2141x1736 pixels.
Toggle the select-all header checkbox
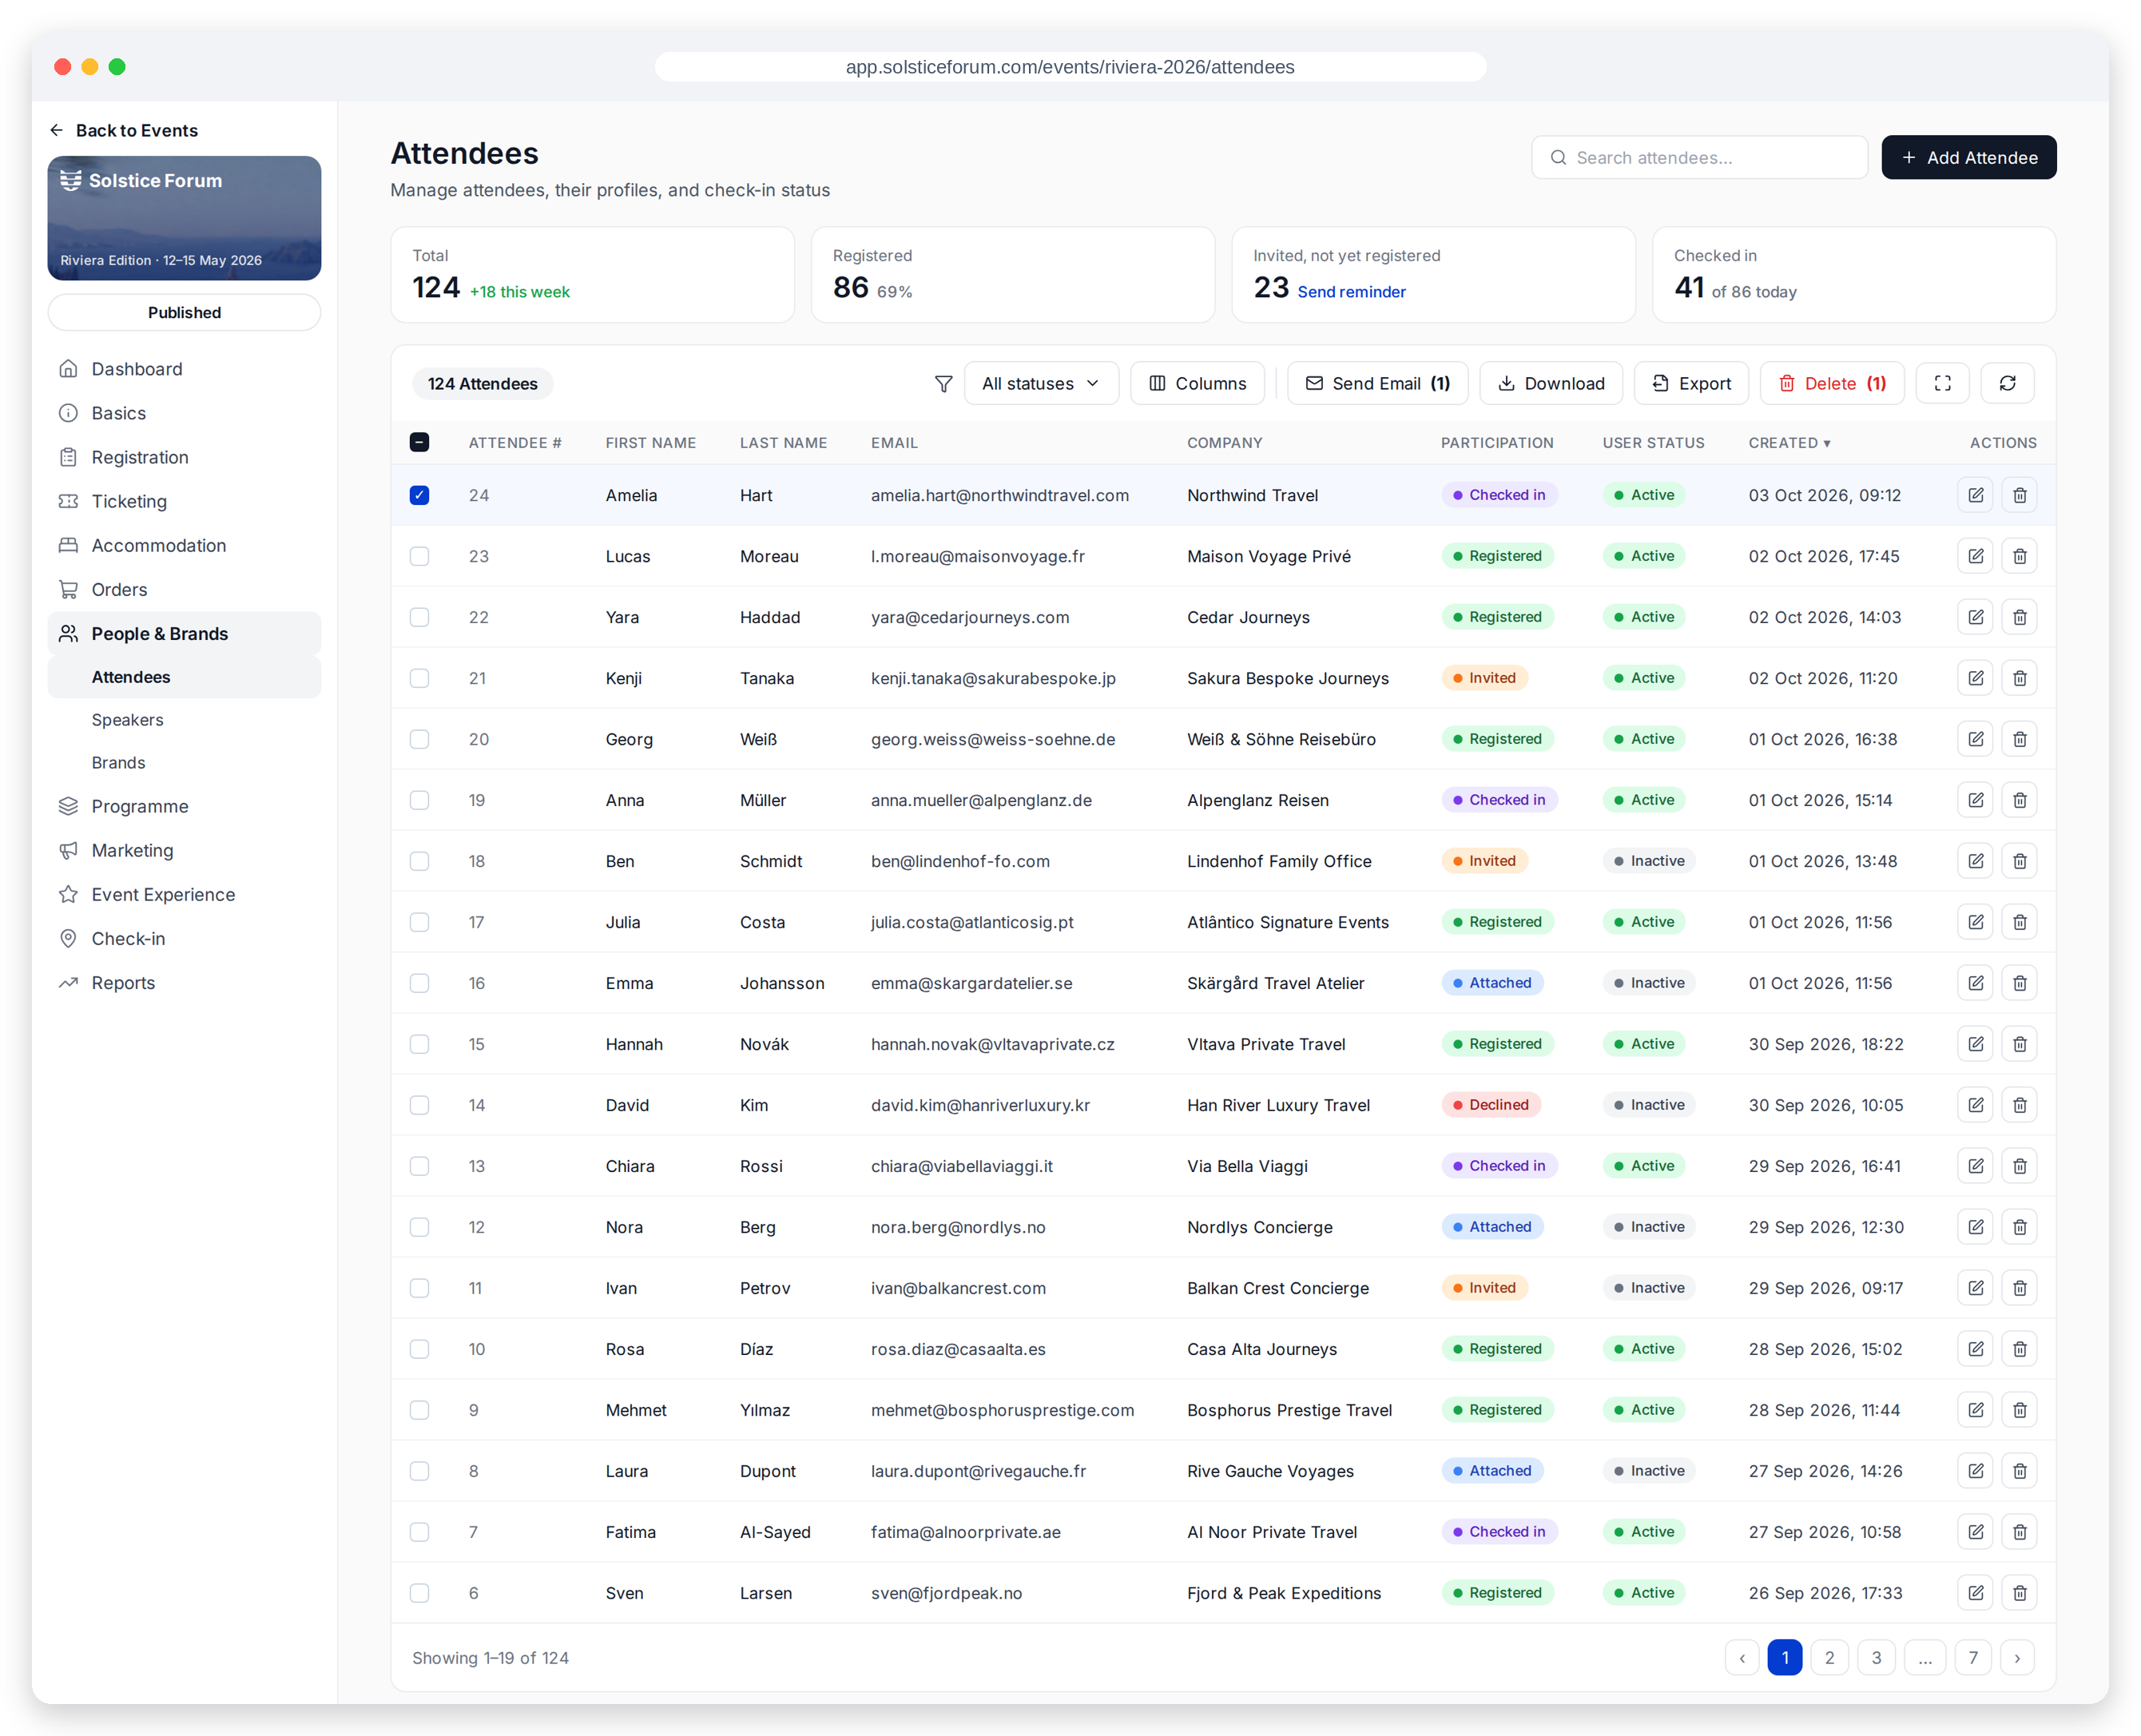pyautogui.click(x=419, y=442)
